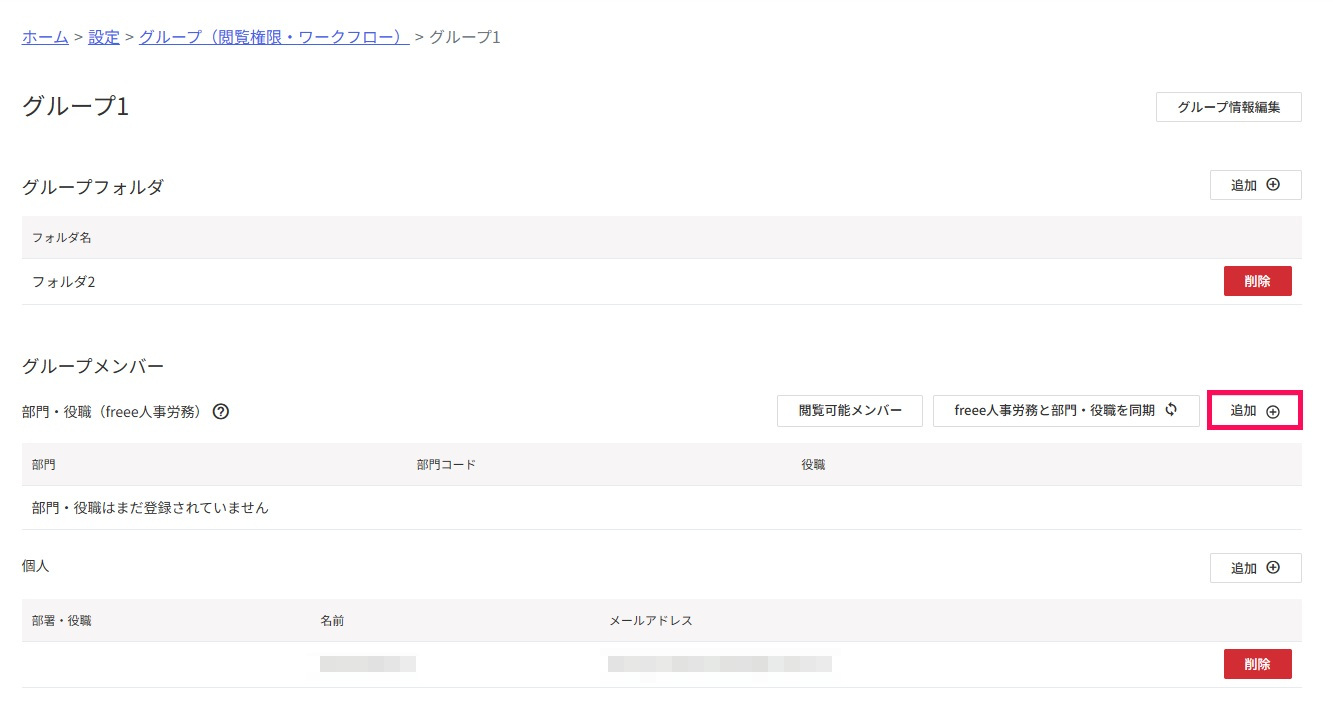Click the 個人 subsection label
1333x714 pixels.
point(35,566)
